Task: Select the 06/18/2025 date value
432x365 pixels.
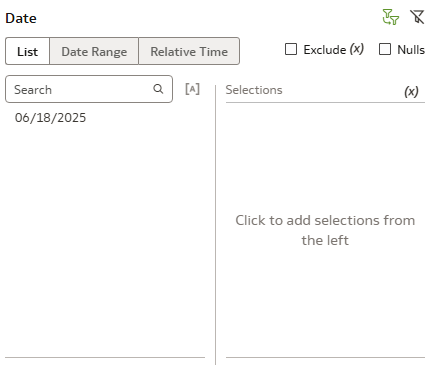Action: (x=50, y=118)
